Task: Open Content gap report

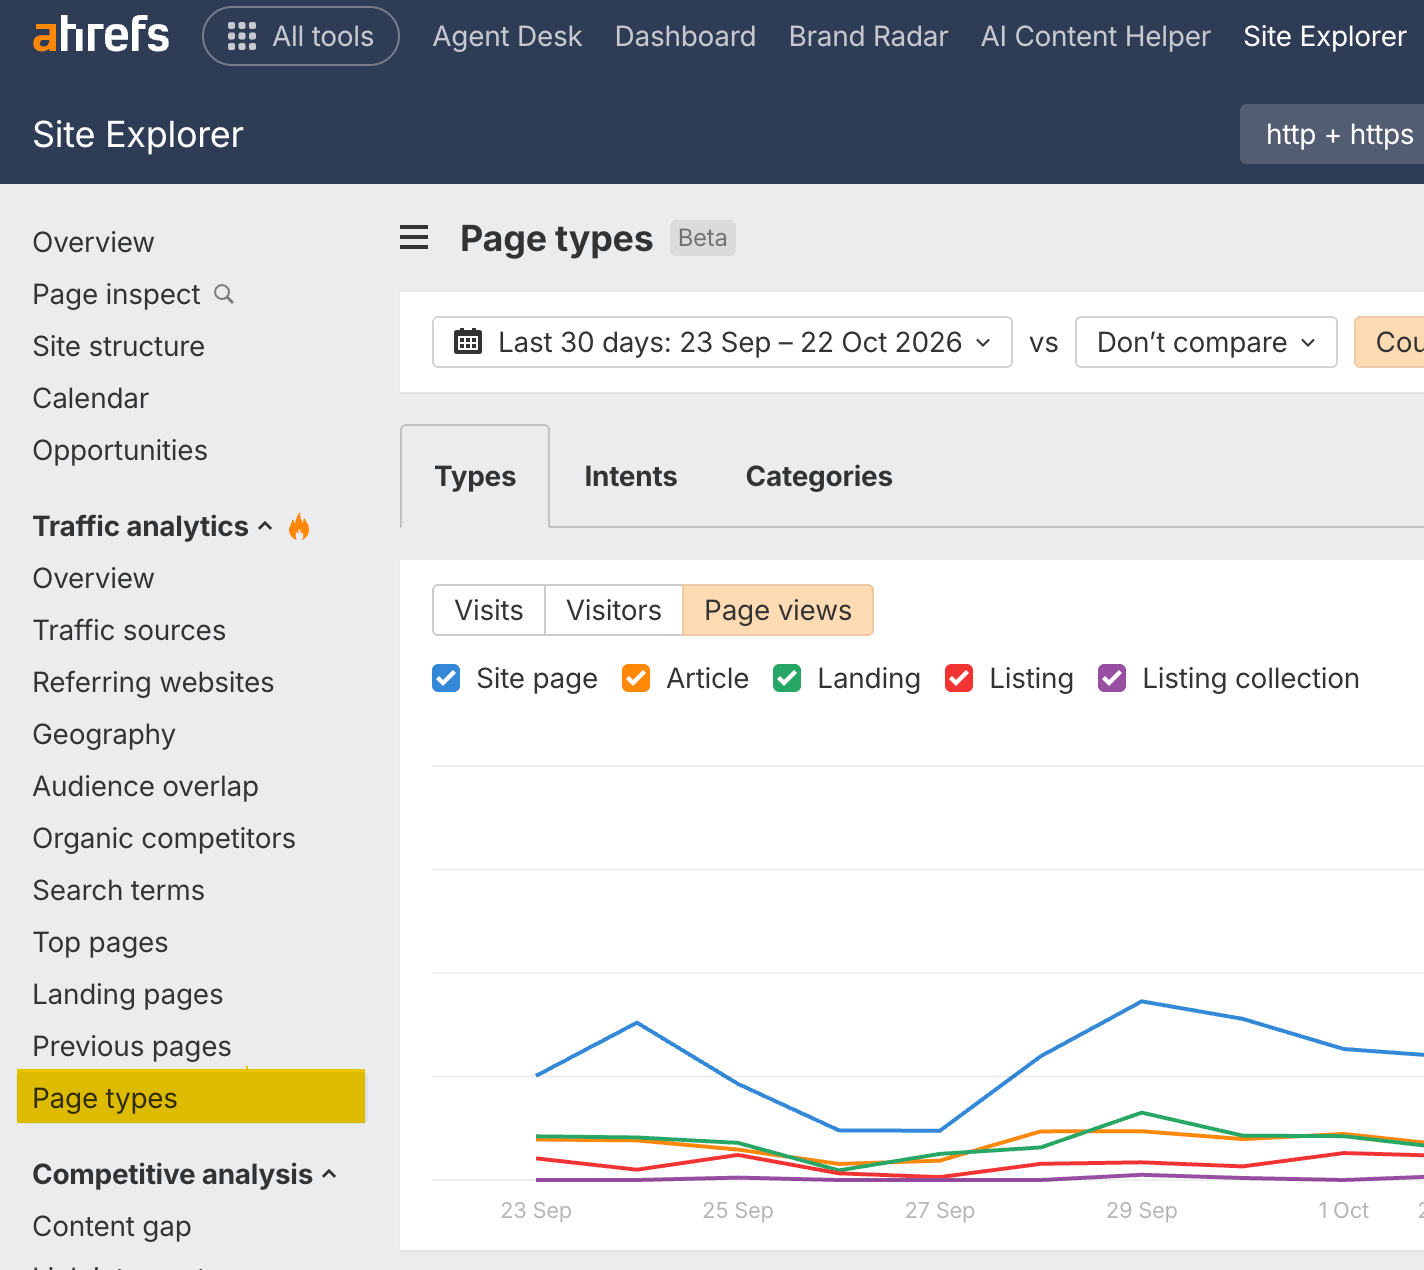Action: (x=112, y=1226)
